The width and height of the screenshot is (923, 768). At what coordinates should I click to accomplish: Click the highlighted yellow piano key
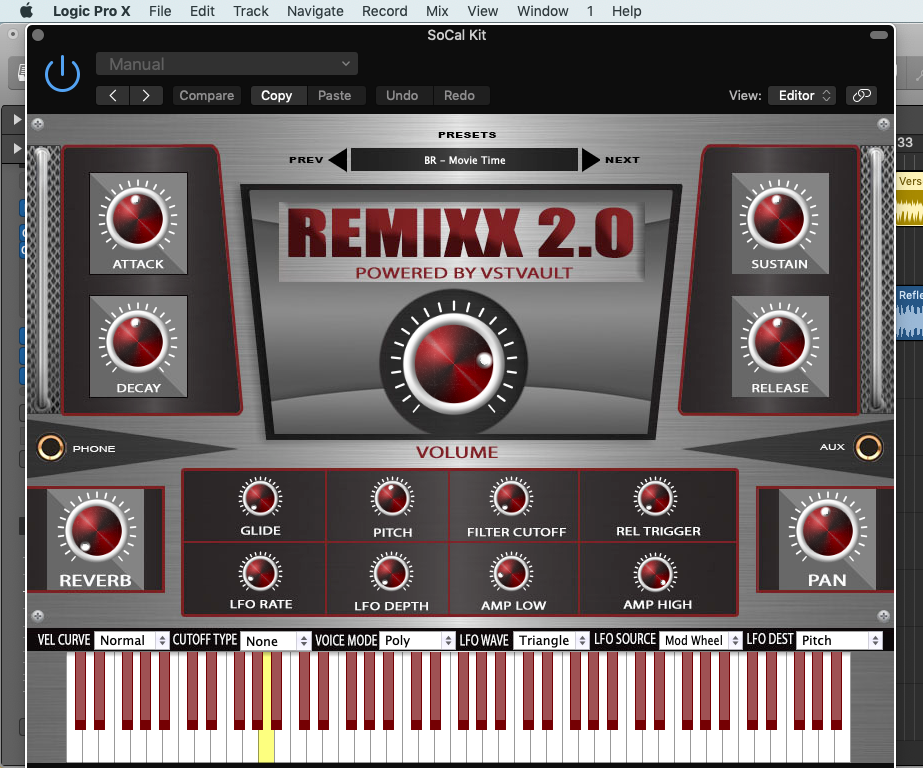click(266, 745)
